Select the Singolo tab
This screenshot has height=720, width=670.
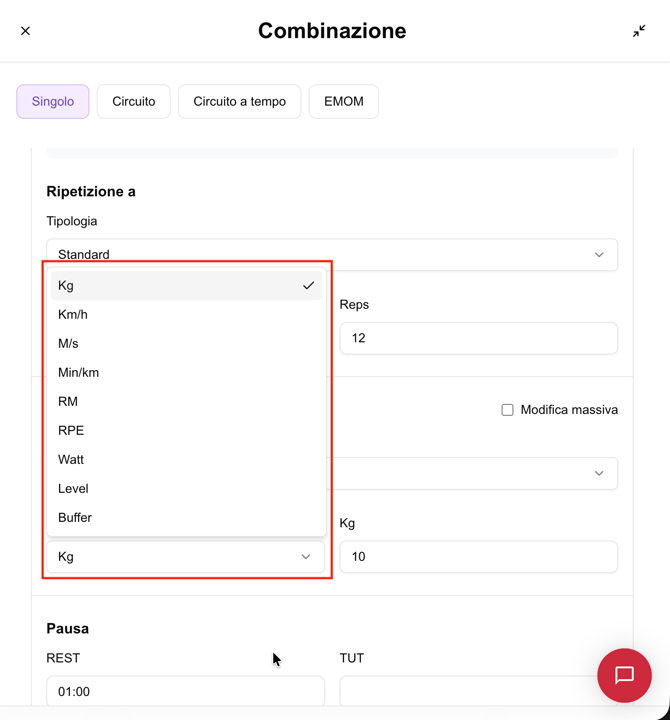click(x=53, y=101)
